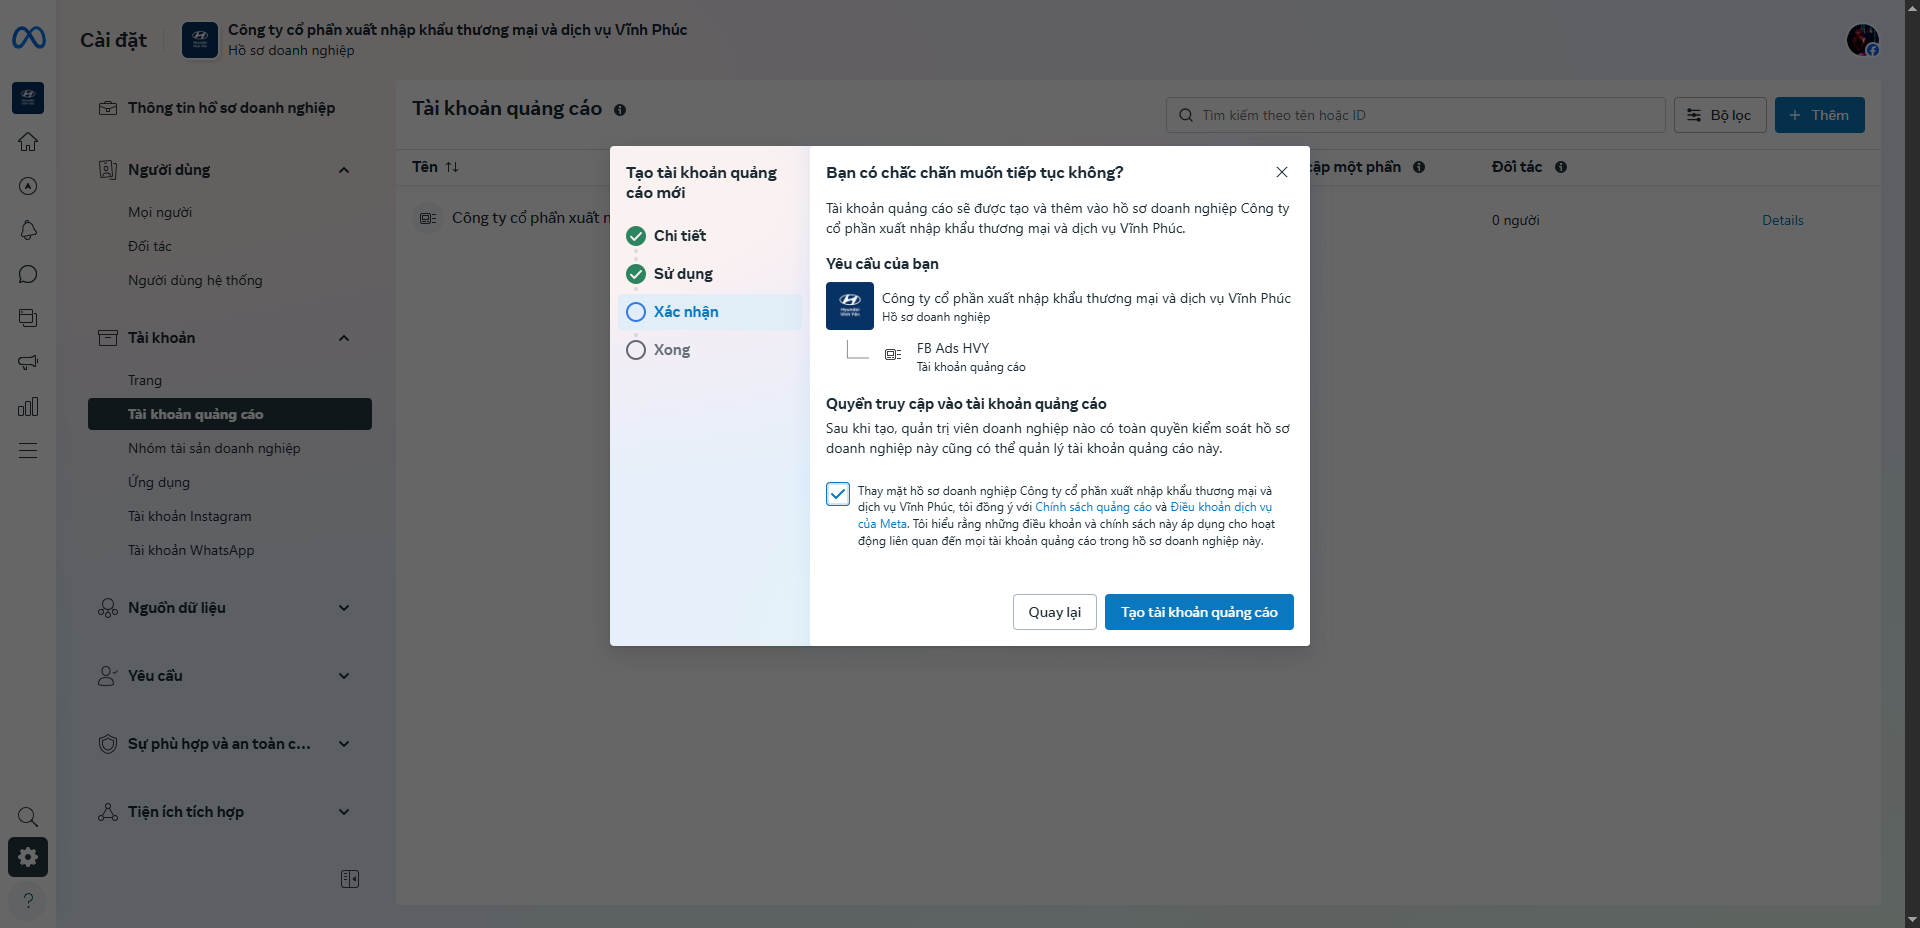Click the Meta logo icon
The height and width of the screenshot is (928, 1920).
pyautogui.click(x=28, y=38)
